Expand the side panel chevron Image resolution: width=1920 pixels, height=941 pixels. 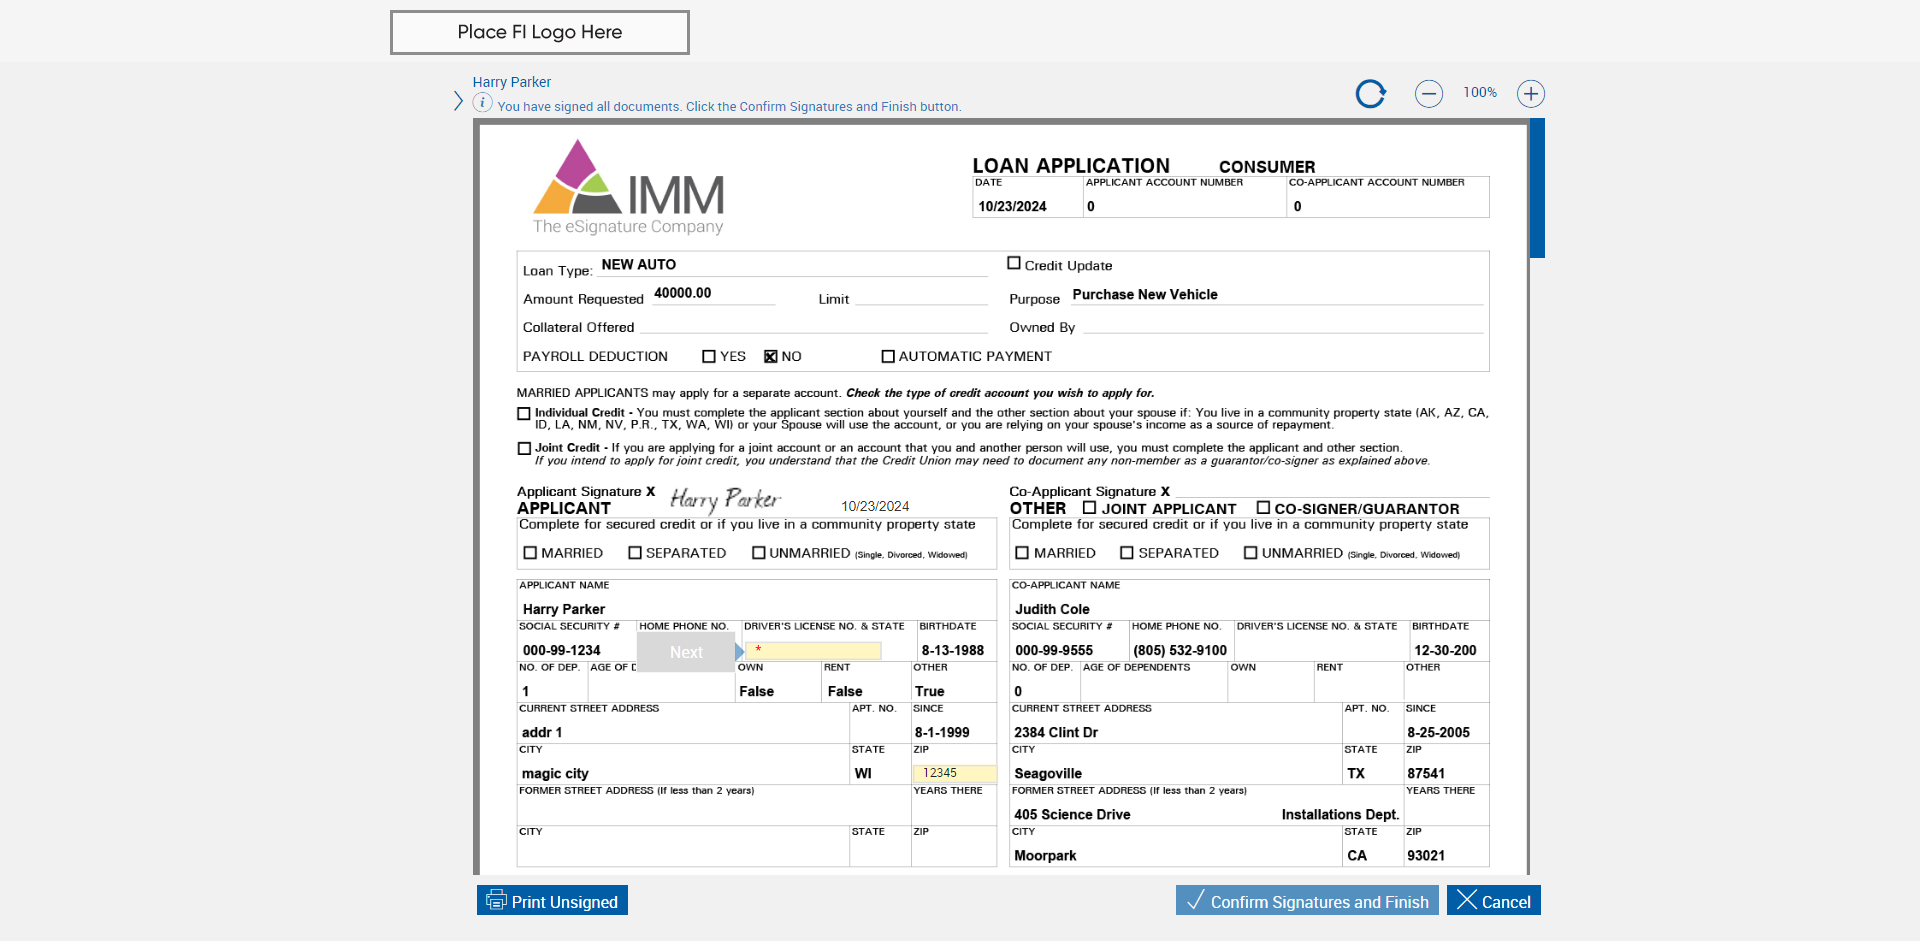pyautogui.click(x=458, y=101)
